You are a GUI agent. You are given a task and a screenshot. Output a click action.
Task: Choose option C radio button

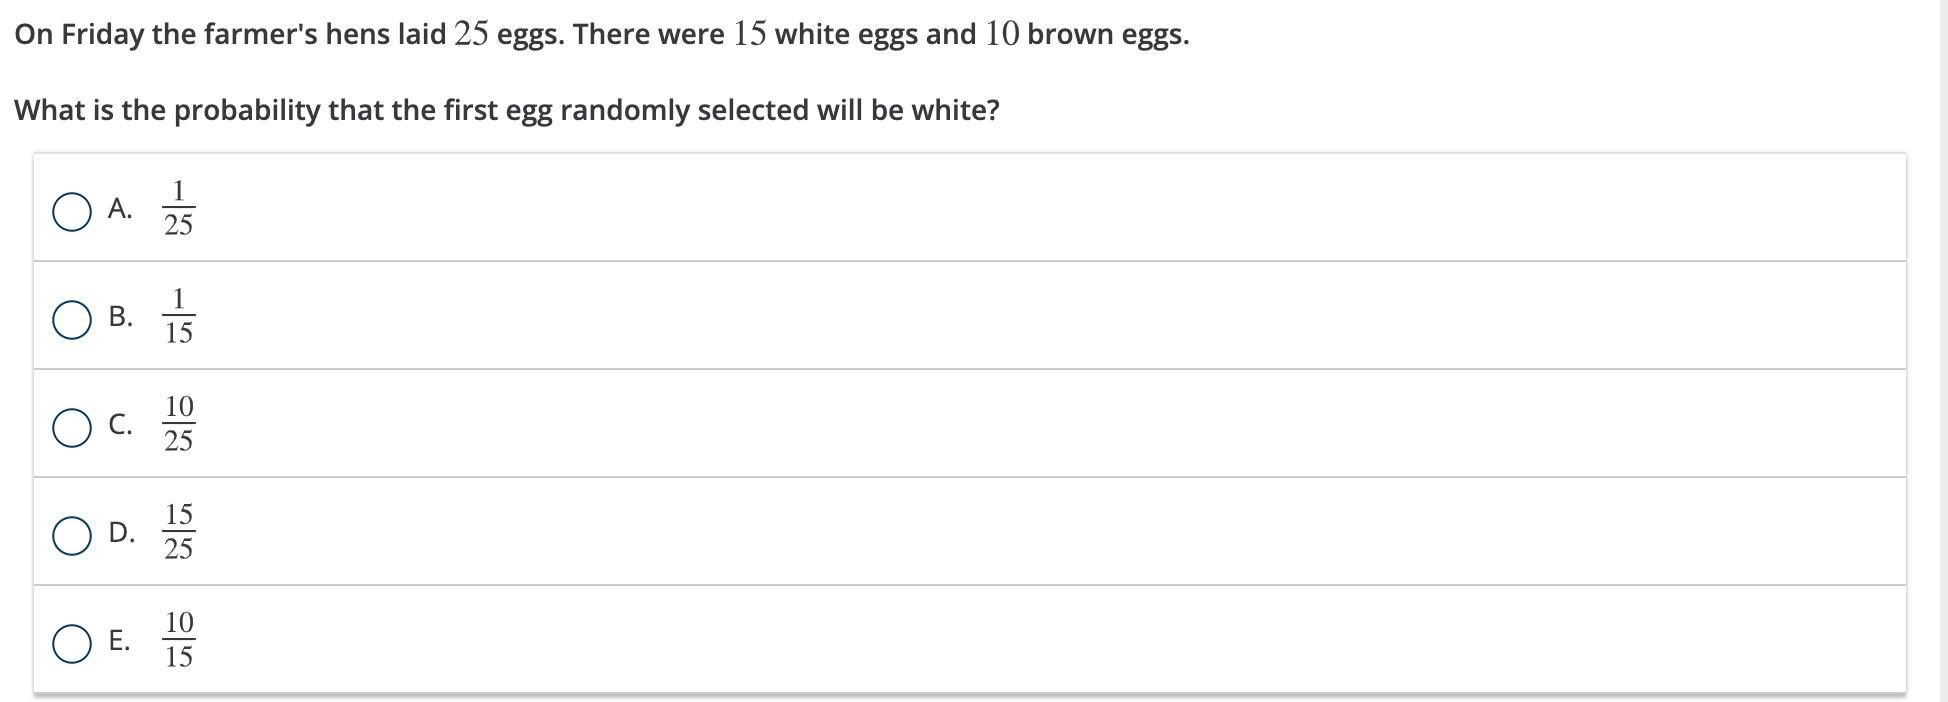[x=72, y=428]
